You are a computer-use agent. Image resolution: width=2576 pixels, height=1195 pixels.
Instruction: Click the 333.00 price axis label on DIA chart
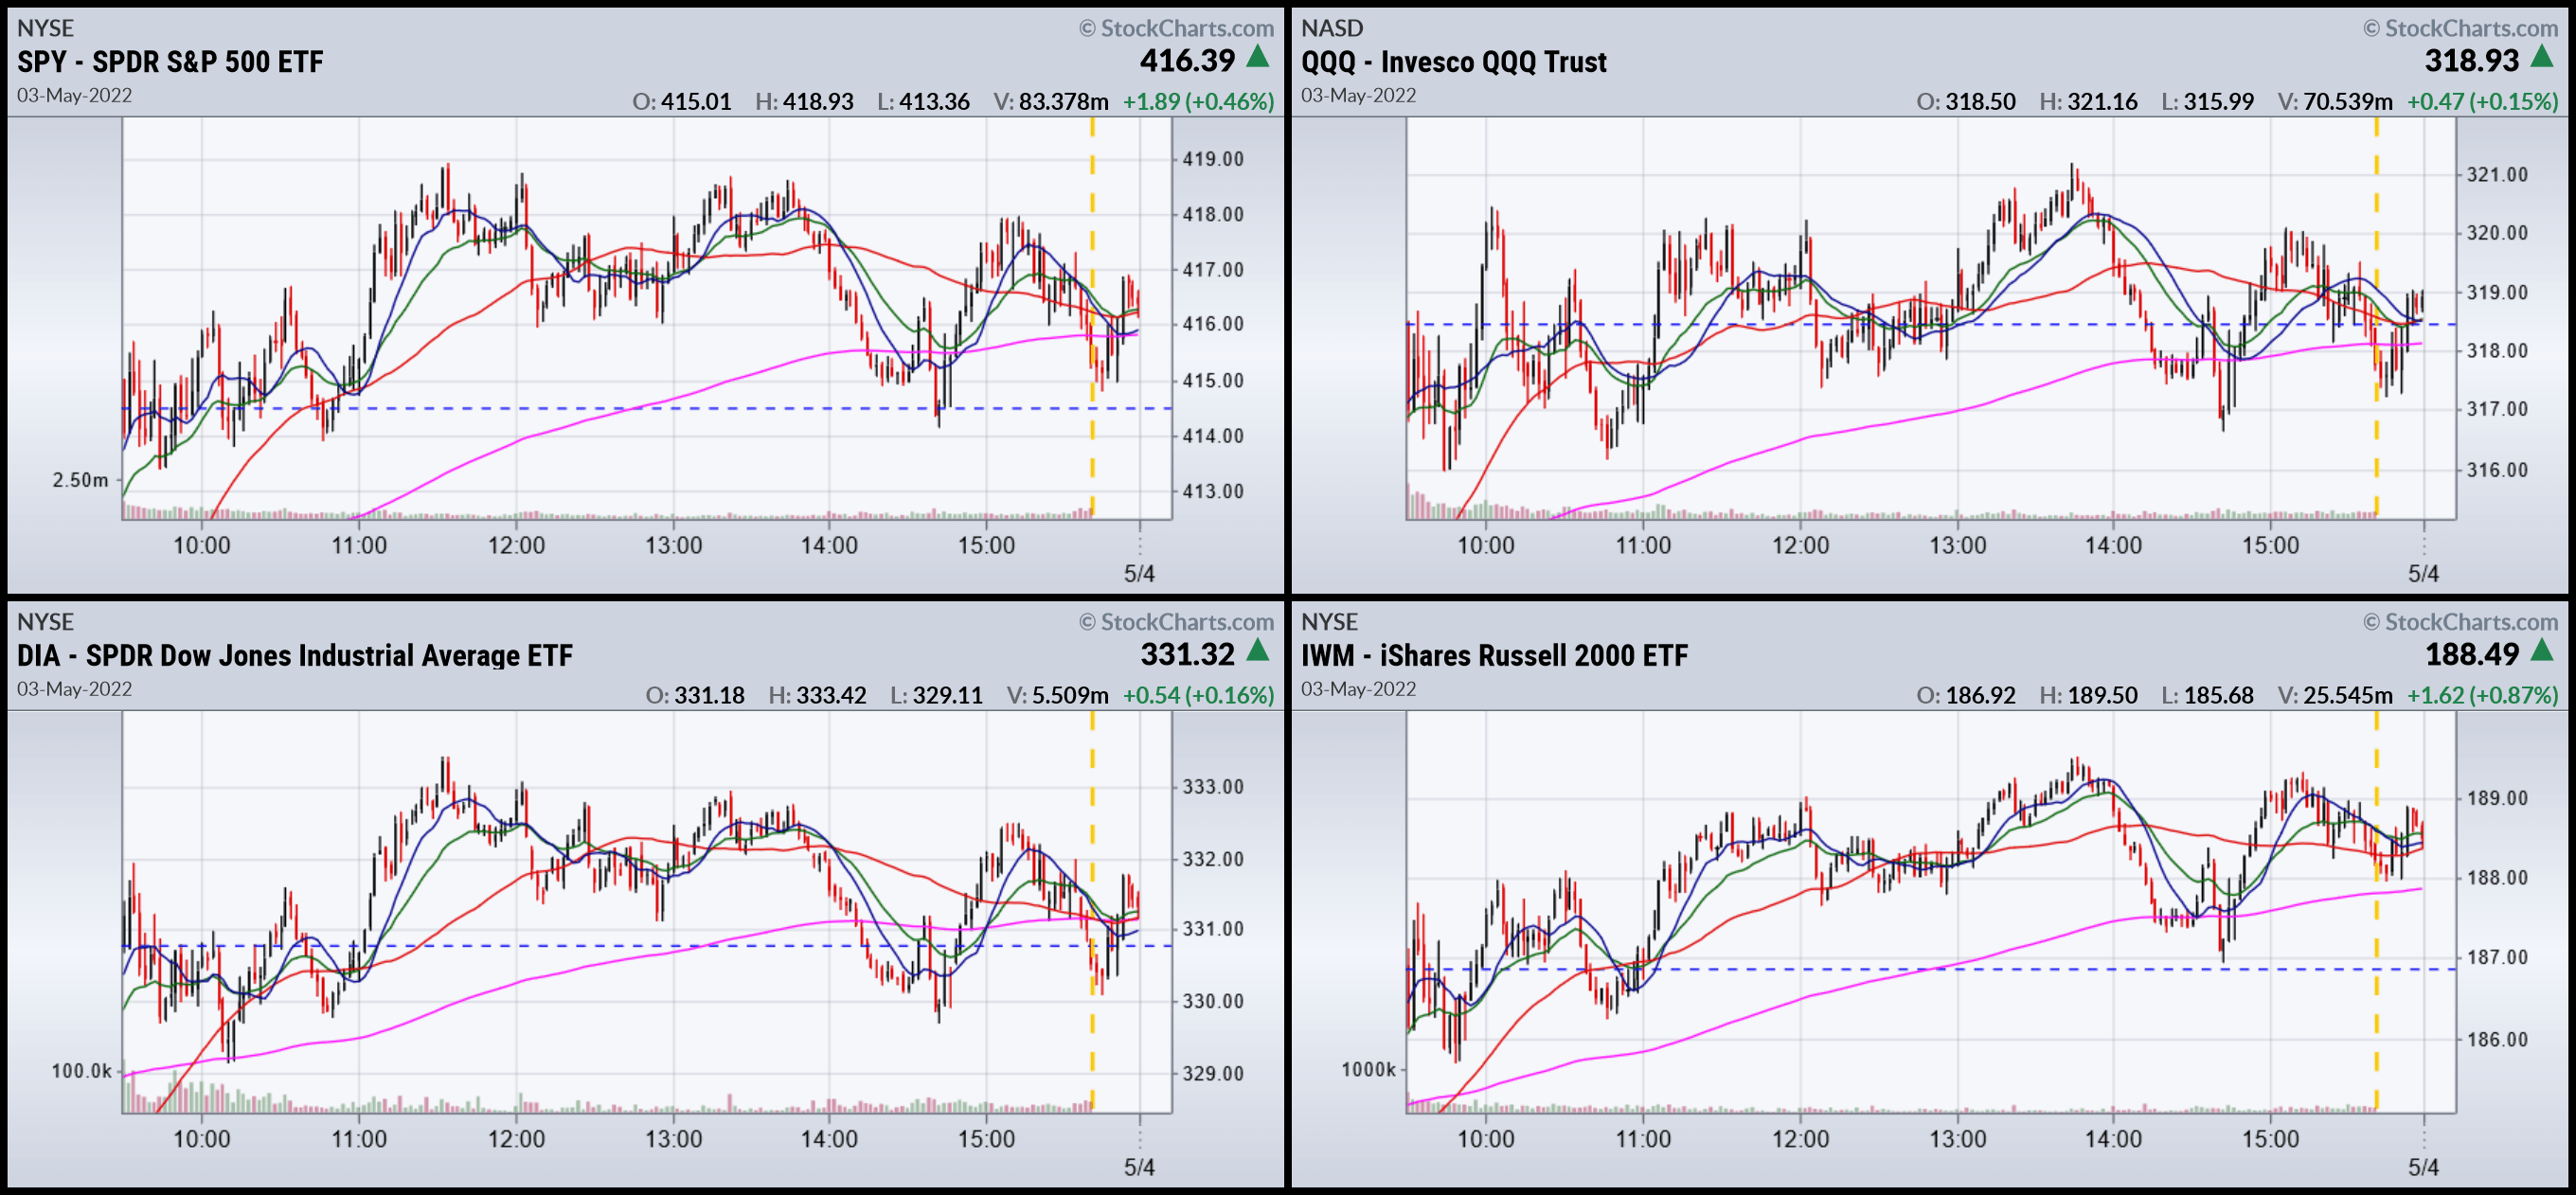point(1213,786)
